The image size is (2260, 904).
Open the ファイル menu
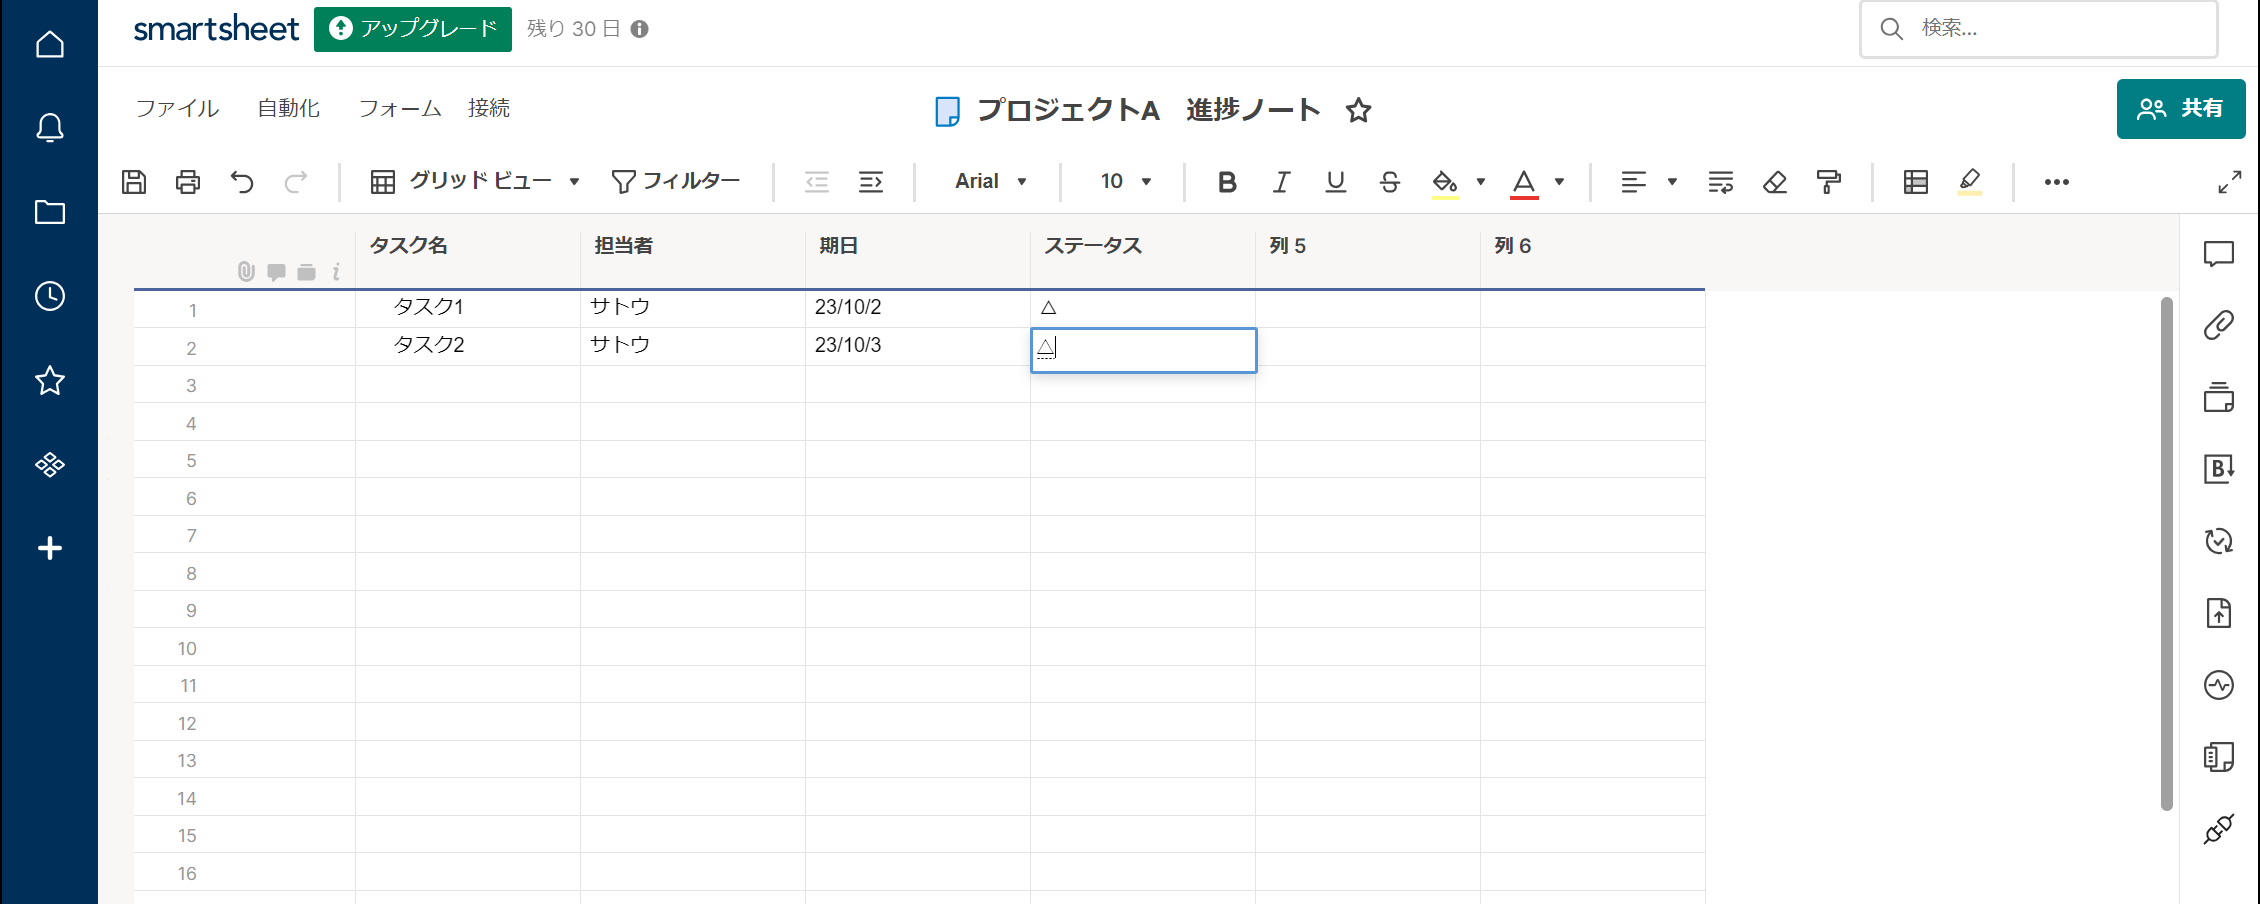pos(176,108)
